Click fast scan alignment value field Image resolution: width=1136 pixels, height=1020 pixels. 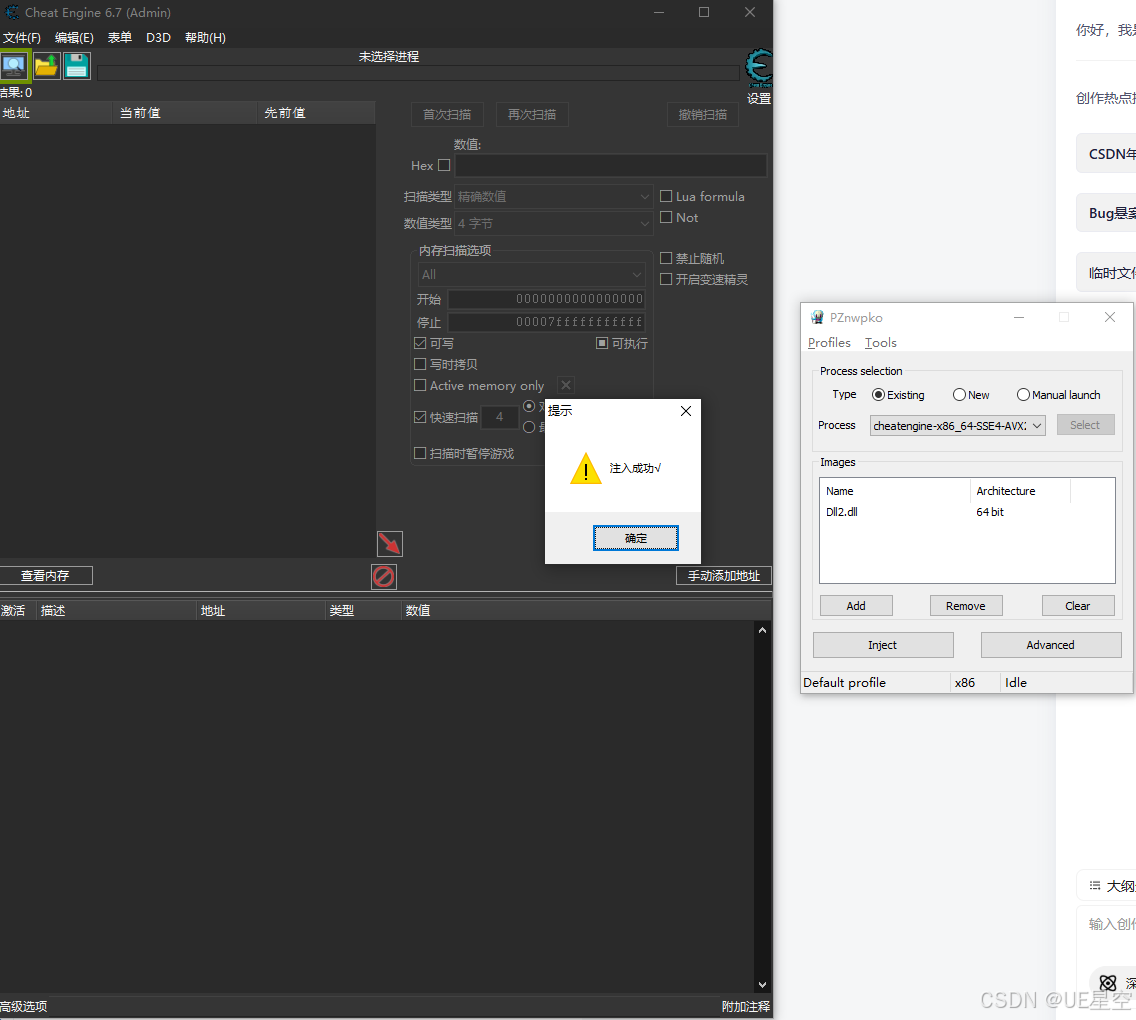(500, 417)
